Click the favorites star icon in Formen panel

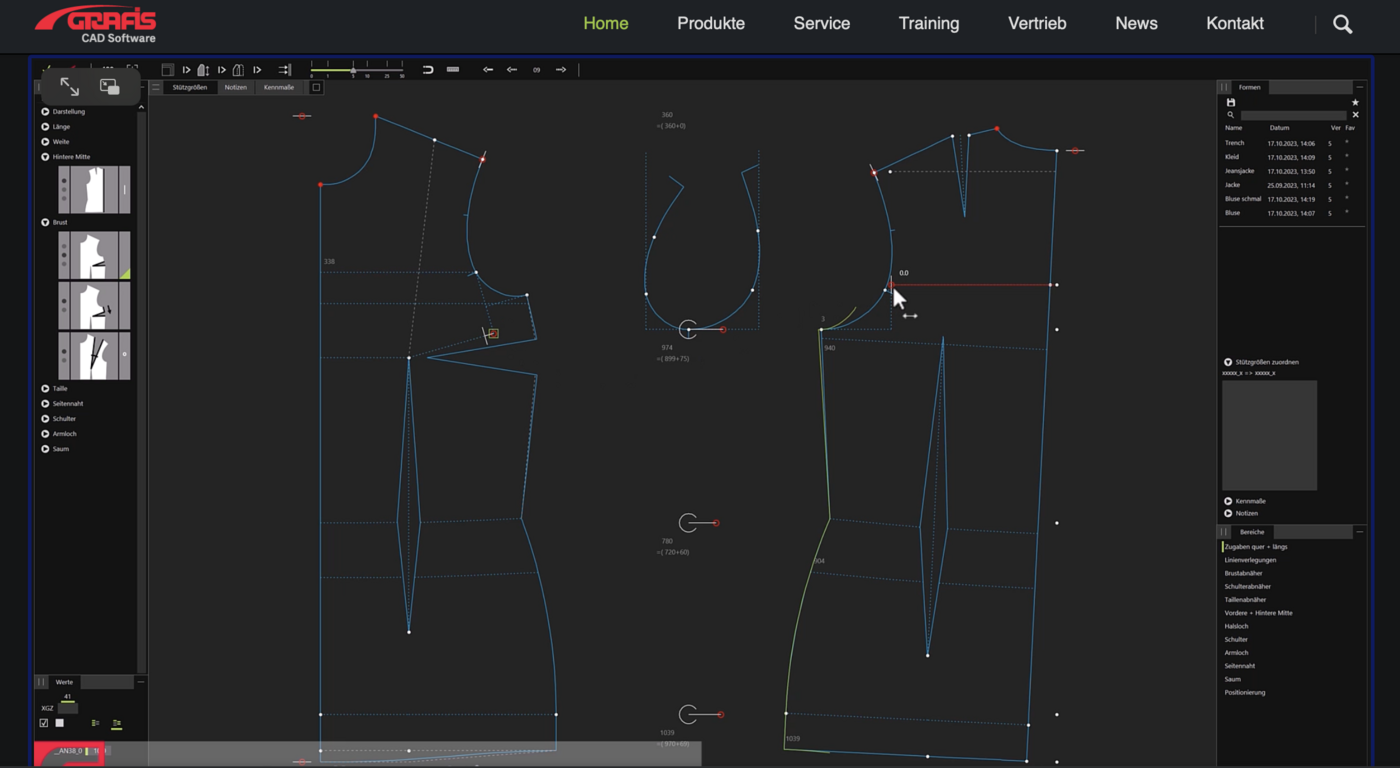pyautogui.click(x=1355, y=102)
